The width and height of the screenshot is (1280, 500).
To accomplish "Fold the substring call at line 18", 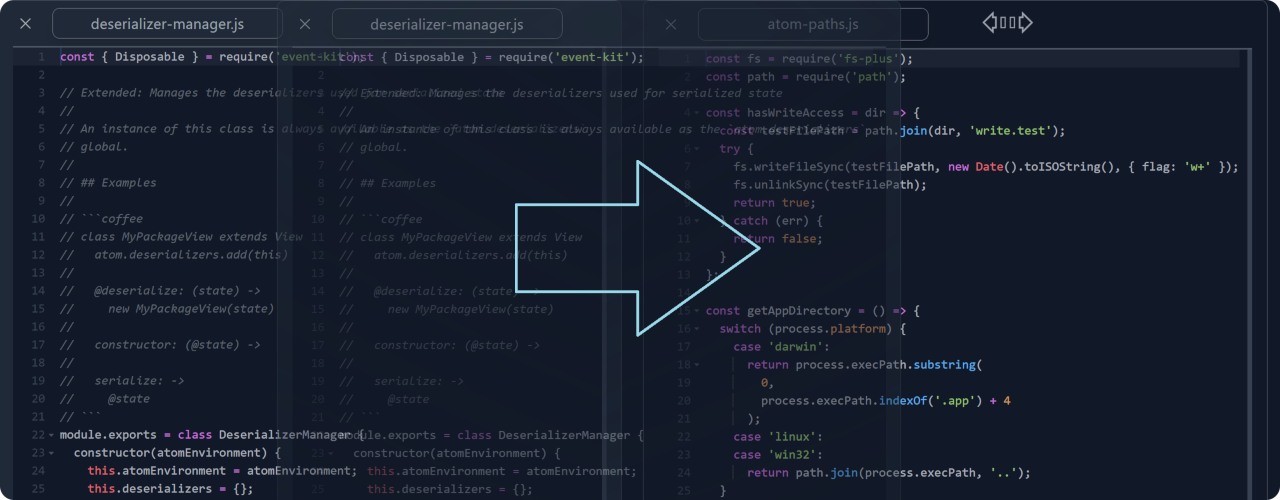I will (x=697, y=365).
